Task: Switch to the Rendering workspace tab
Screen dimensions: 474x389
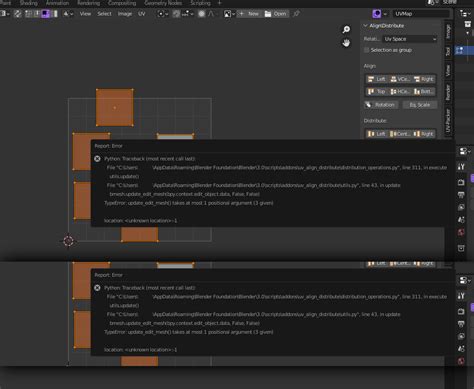Action: point(88,3)
